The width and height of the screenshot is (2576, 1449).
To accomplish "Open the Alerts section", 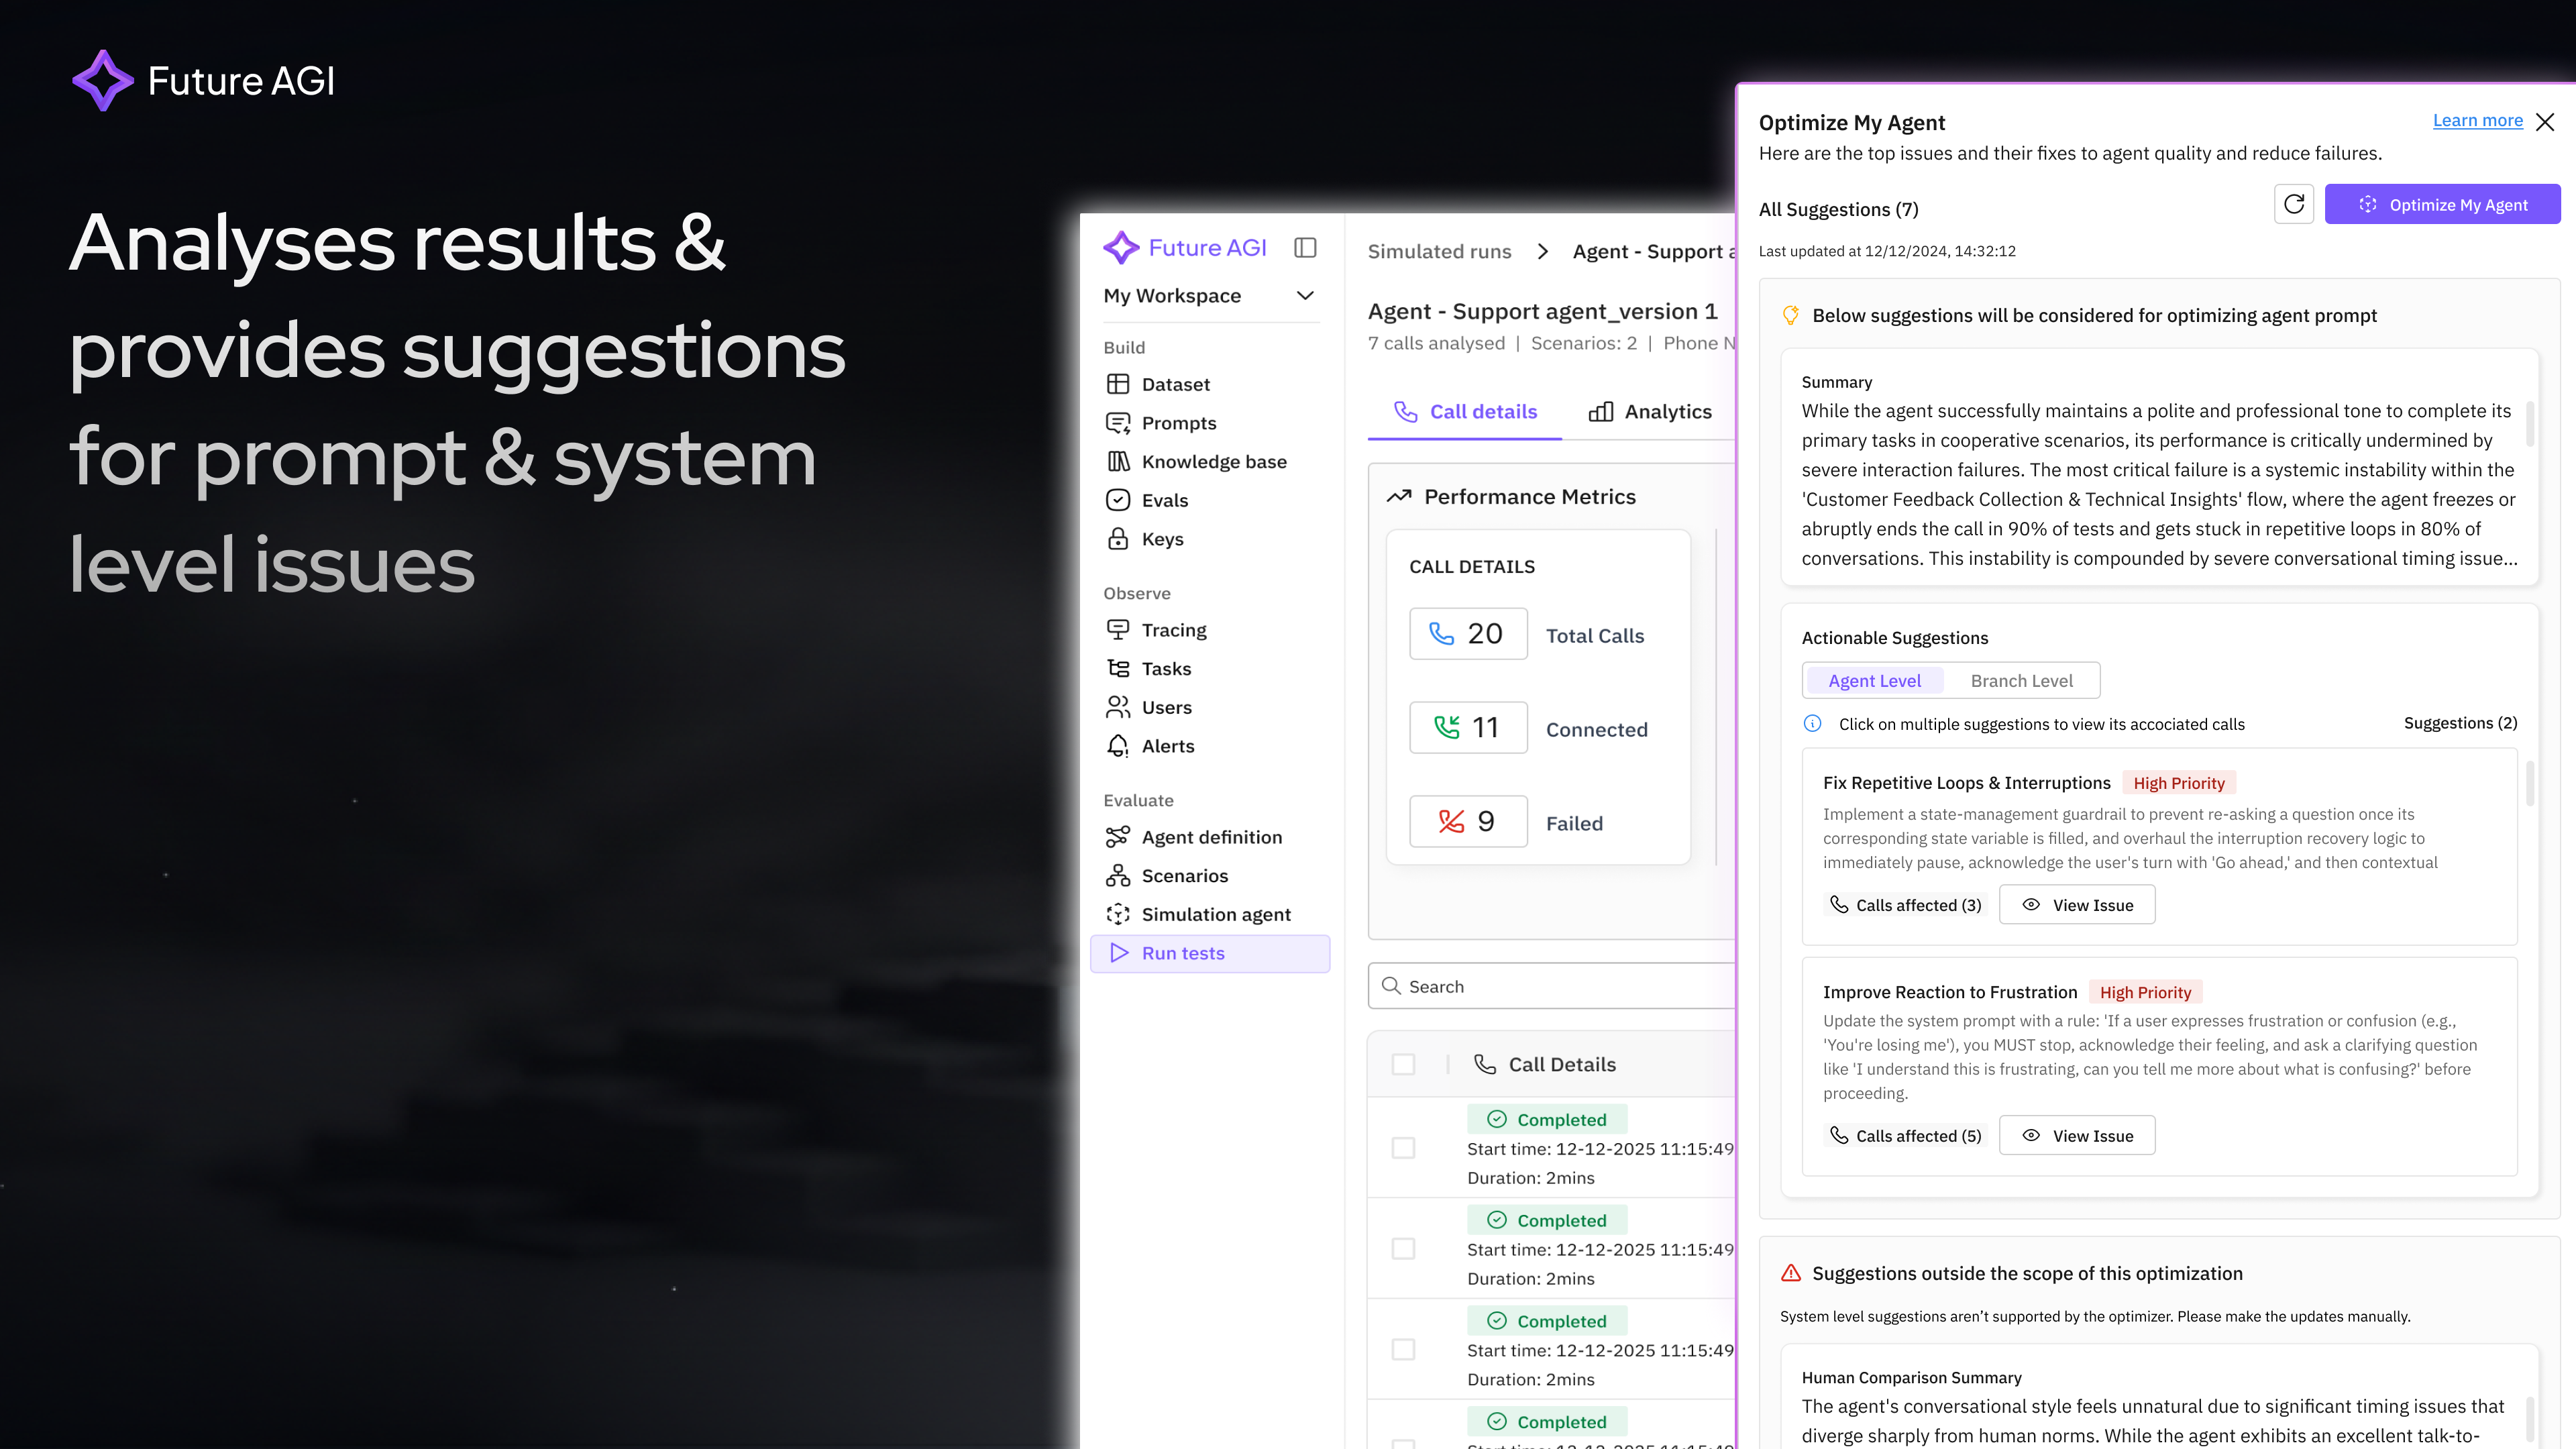I will 1169,745.
